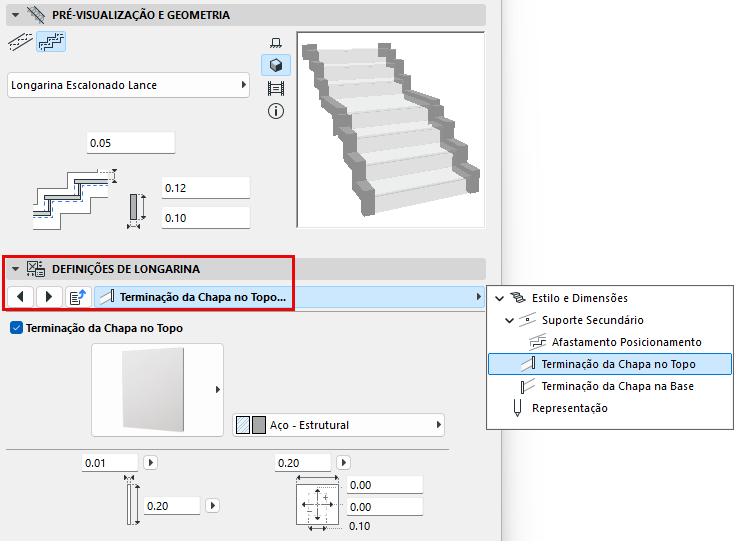Screen dimensions: 737x541
Task: Click the Pré-Visualização e Geometria panel icon
Action: pos(36,15)
